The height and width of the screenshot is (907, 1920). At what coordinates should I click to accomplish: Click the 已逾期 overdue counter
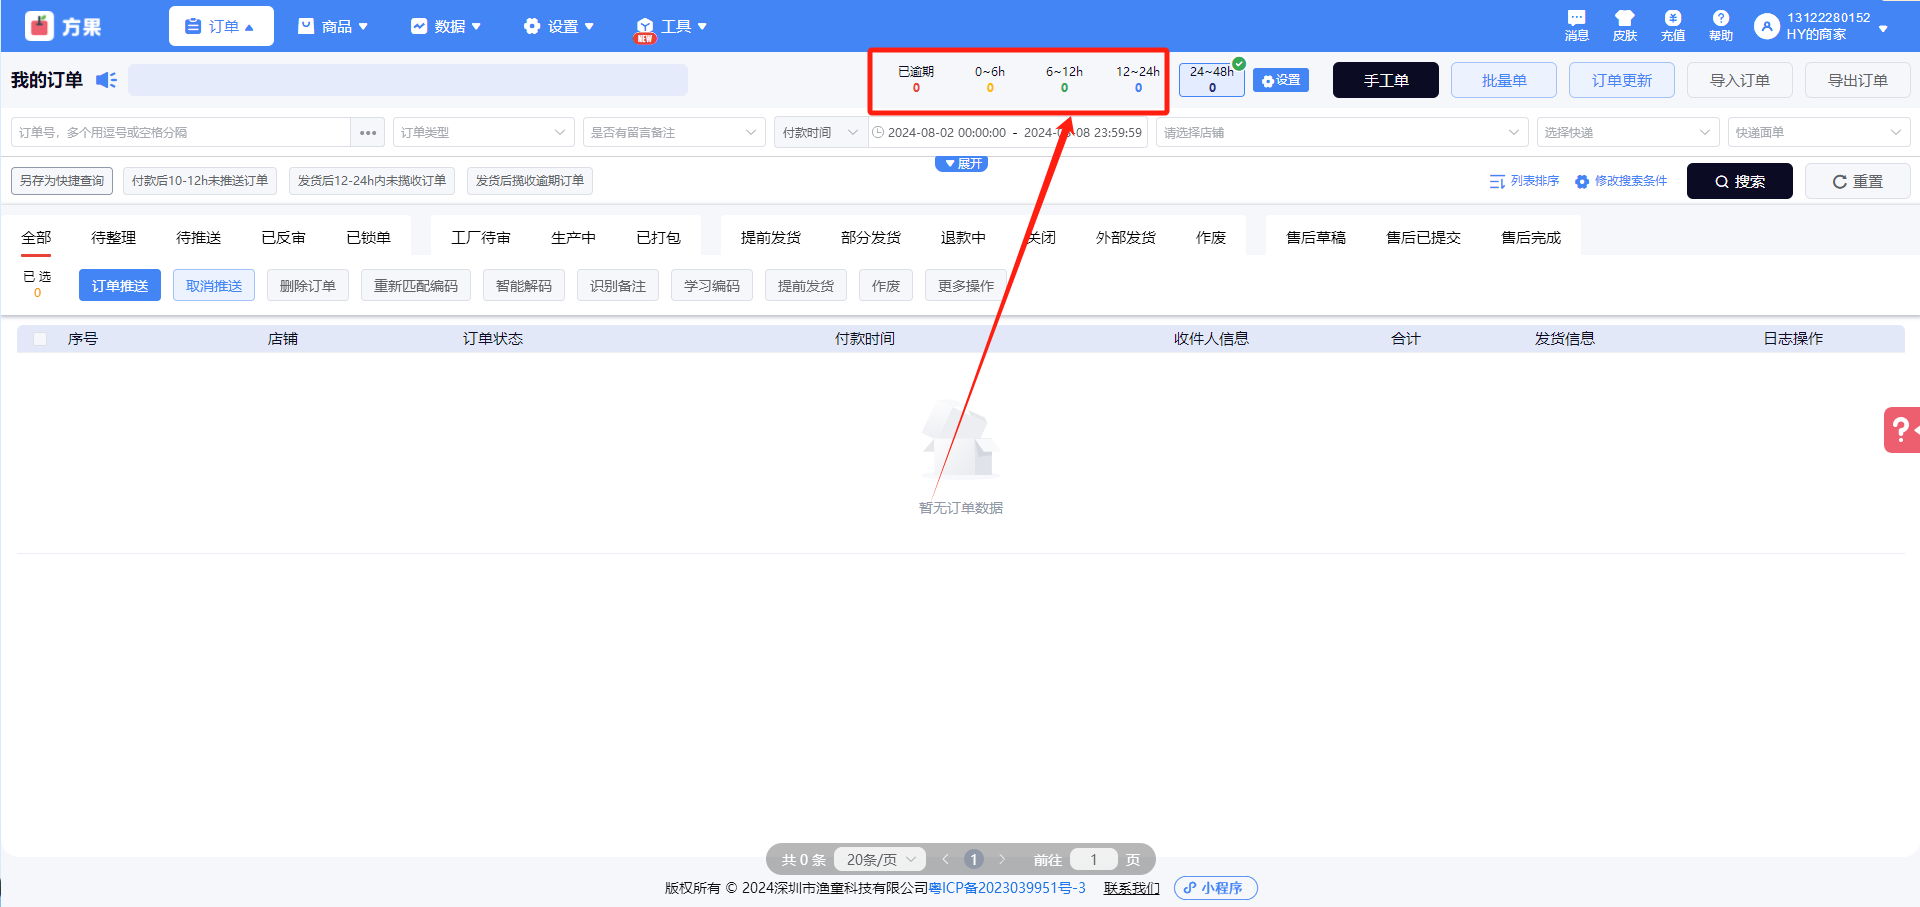point(916,79)
